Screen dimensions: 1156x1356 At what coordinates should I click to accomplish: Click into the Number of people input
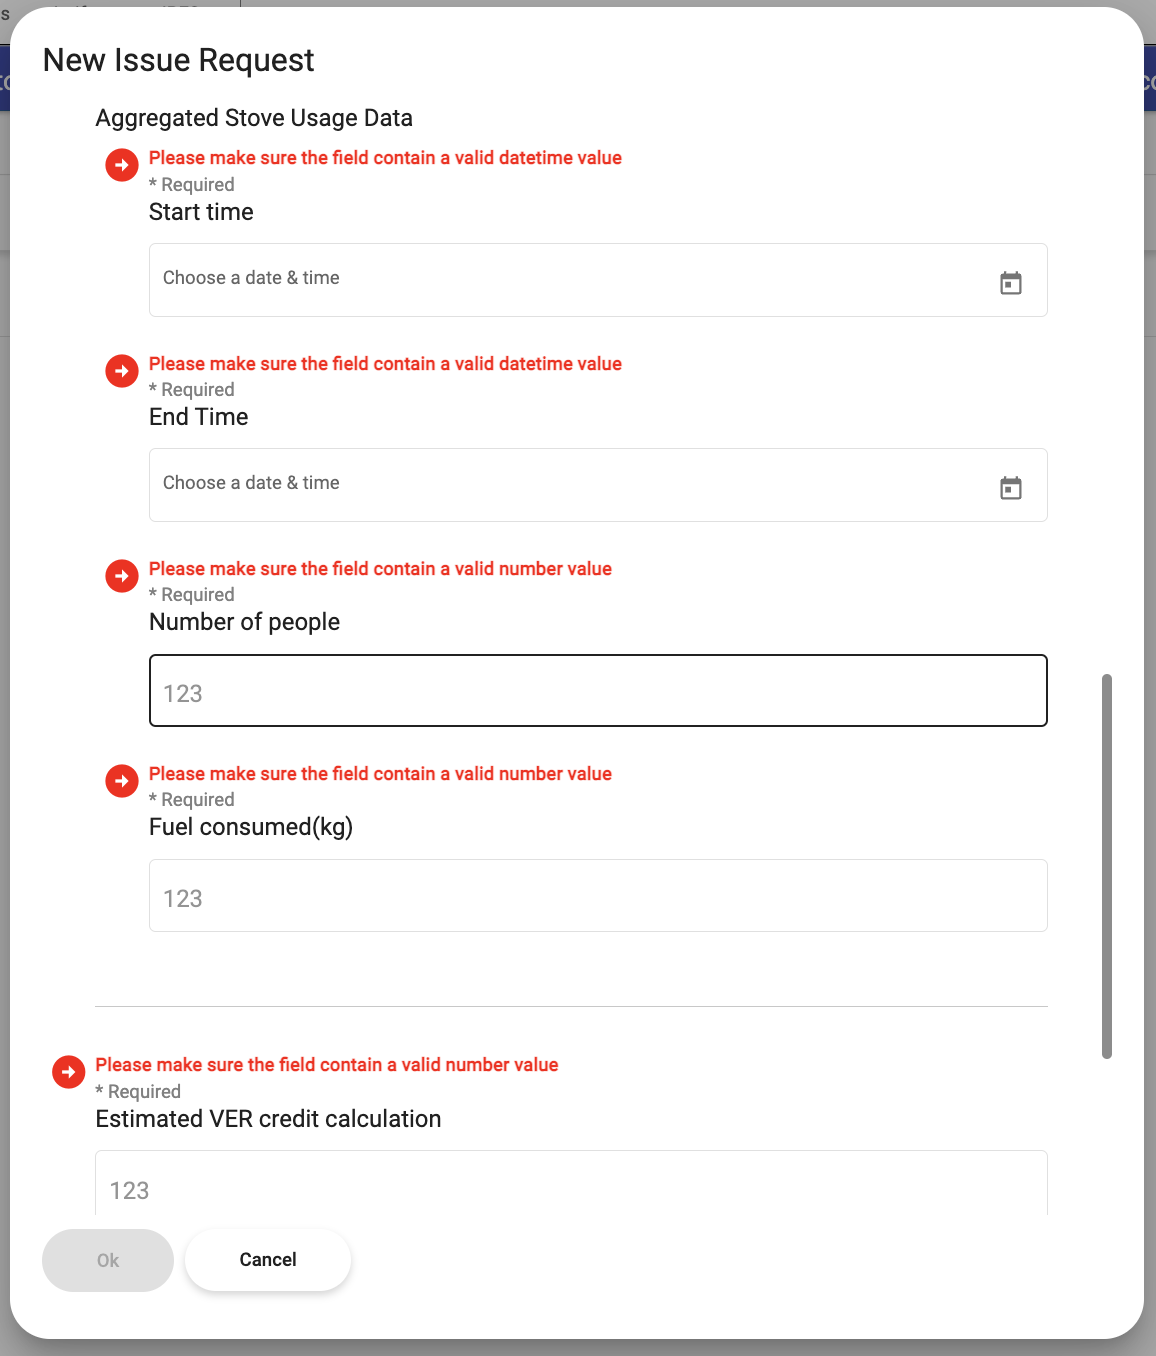(598, 691)
